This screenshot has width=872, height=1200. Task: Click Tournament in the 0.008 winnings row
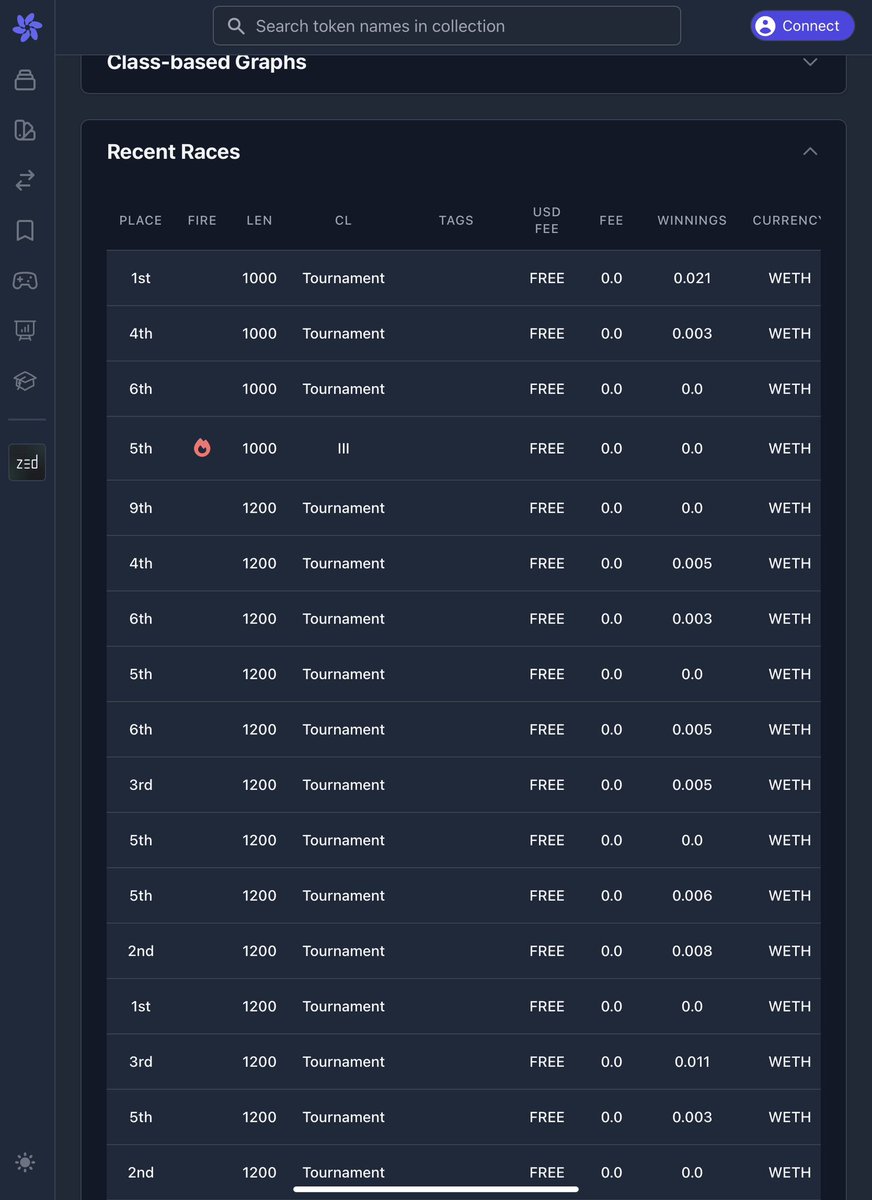[343, 951]
